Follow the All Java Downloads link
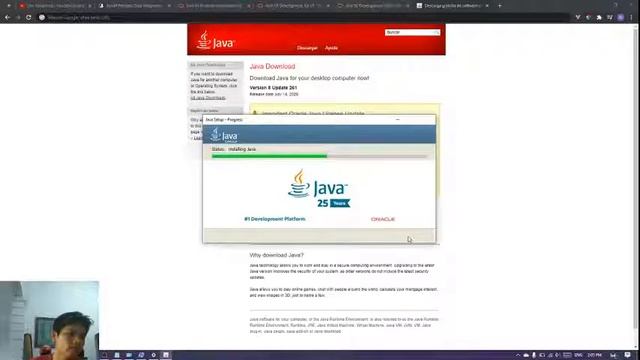640x360 pixels. [x=208, y=98]
